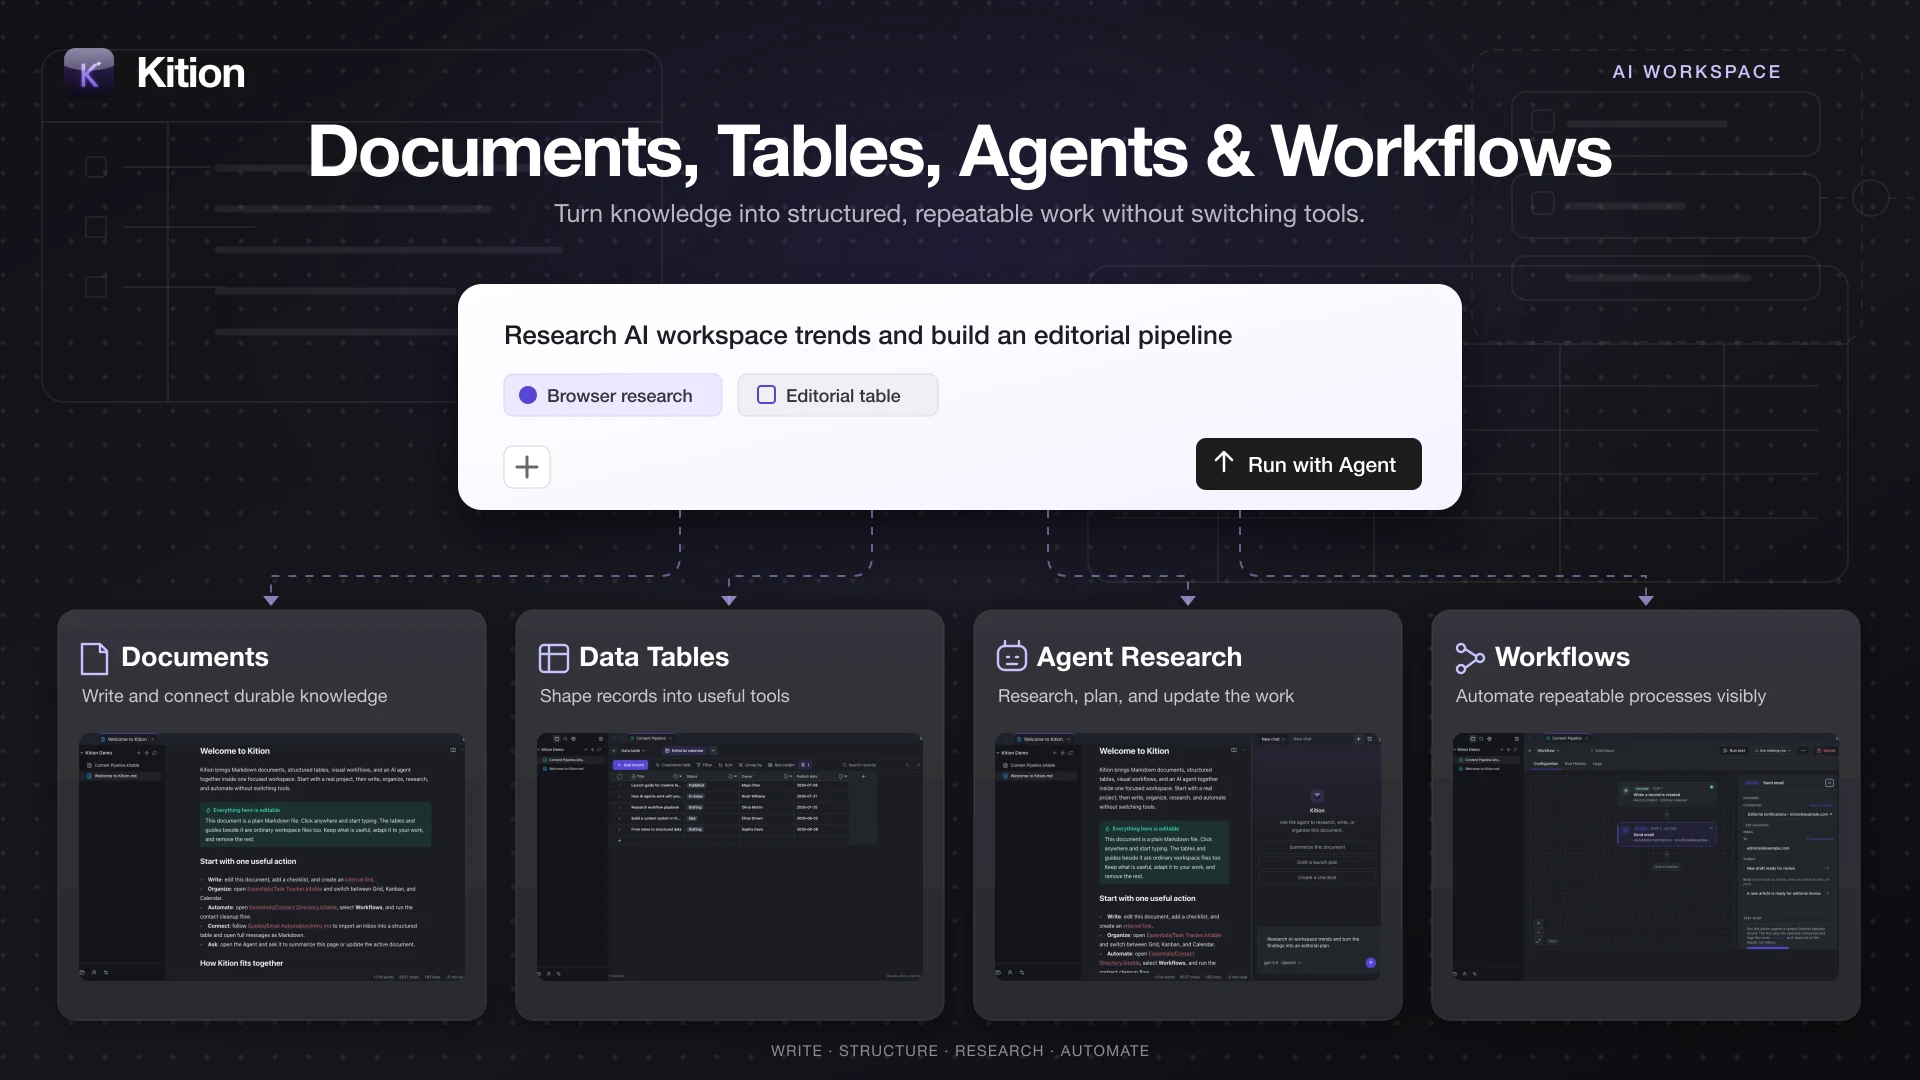Click the prompt text about editorial pipeline

[868, 335]
